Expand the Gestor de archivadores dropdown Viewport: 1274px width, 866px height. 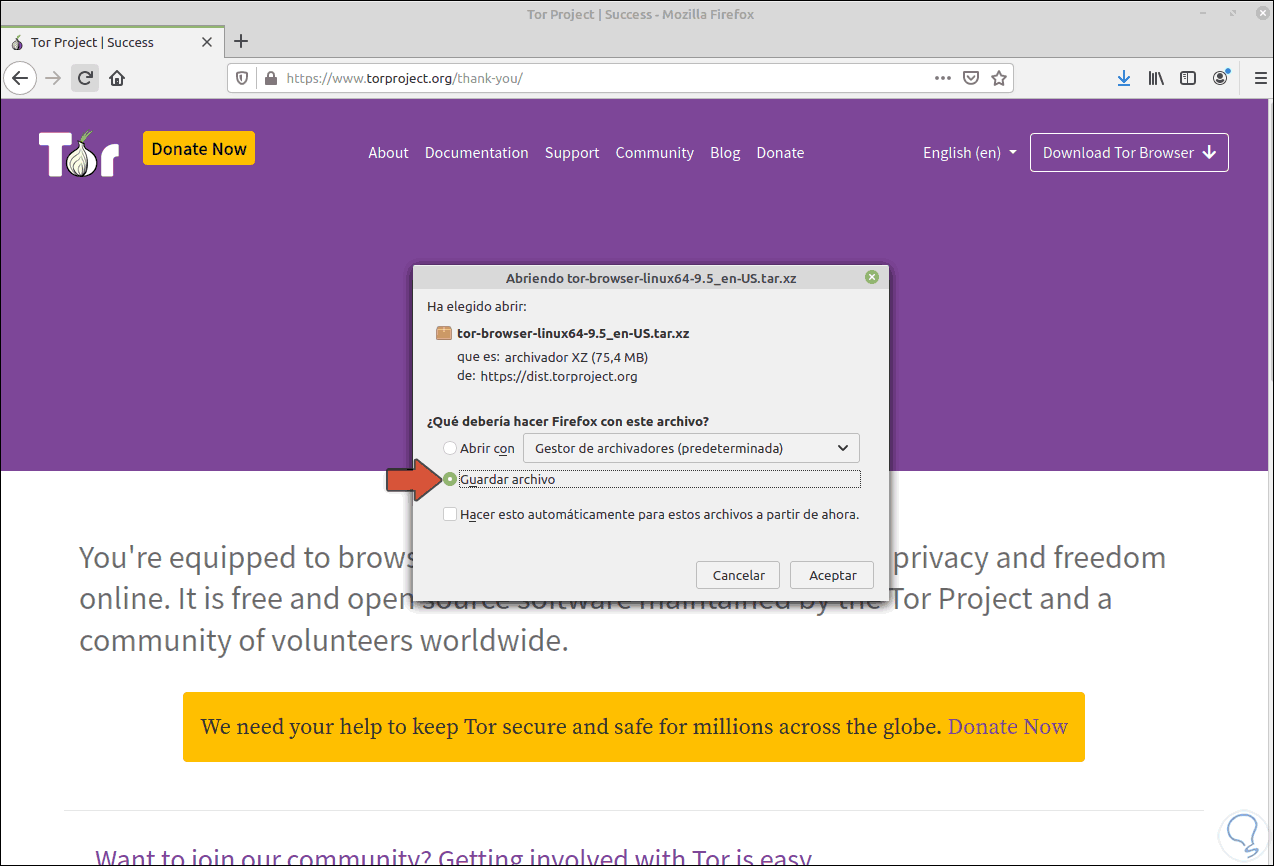pyautogui.click(x=691, y=448)
